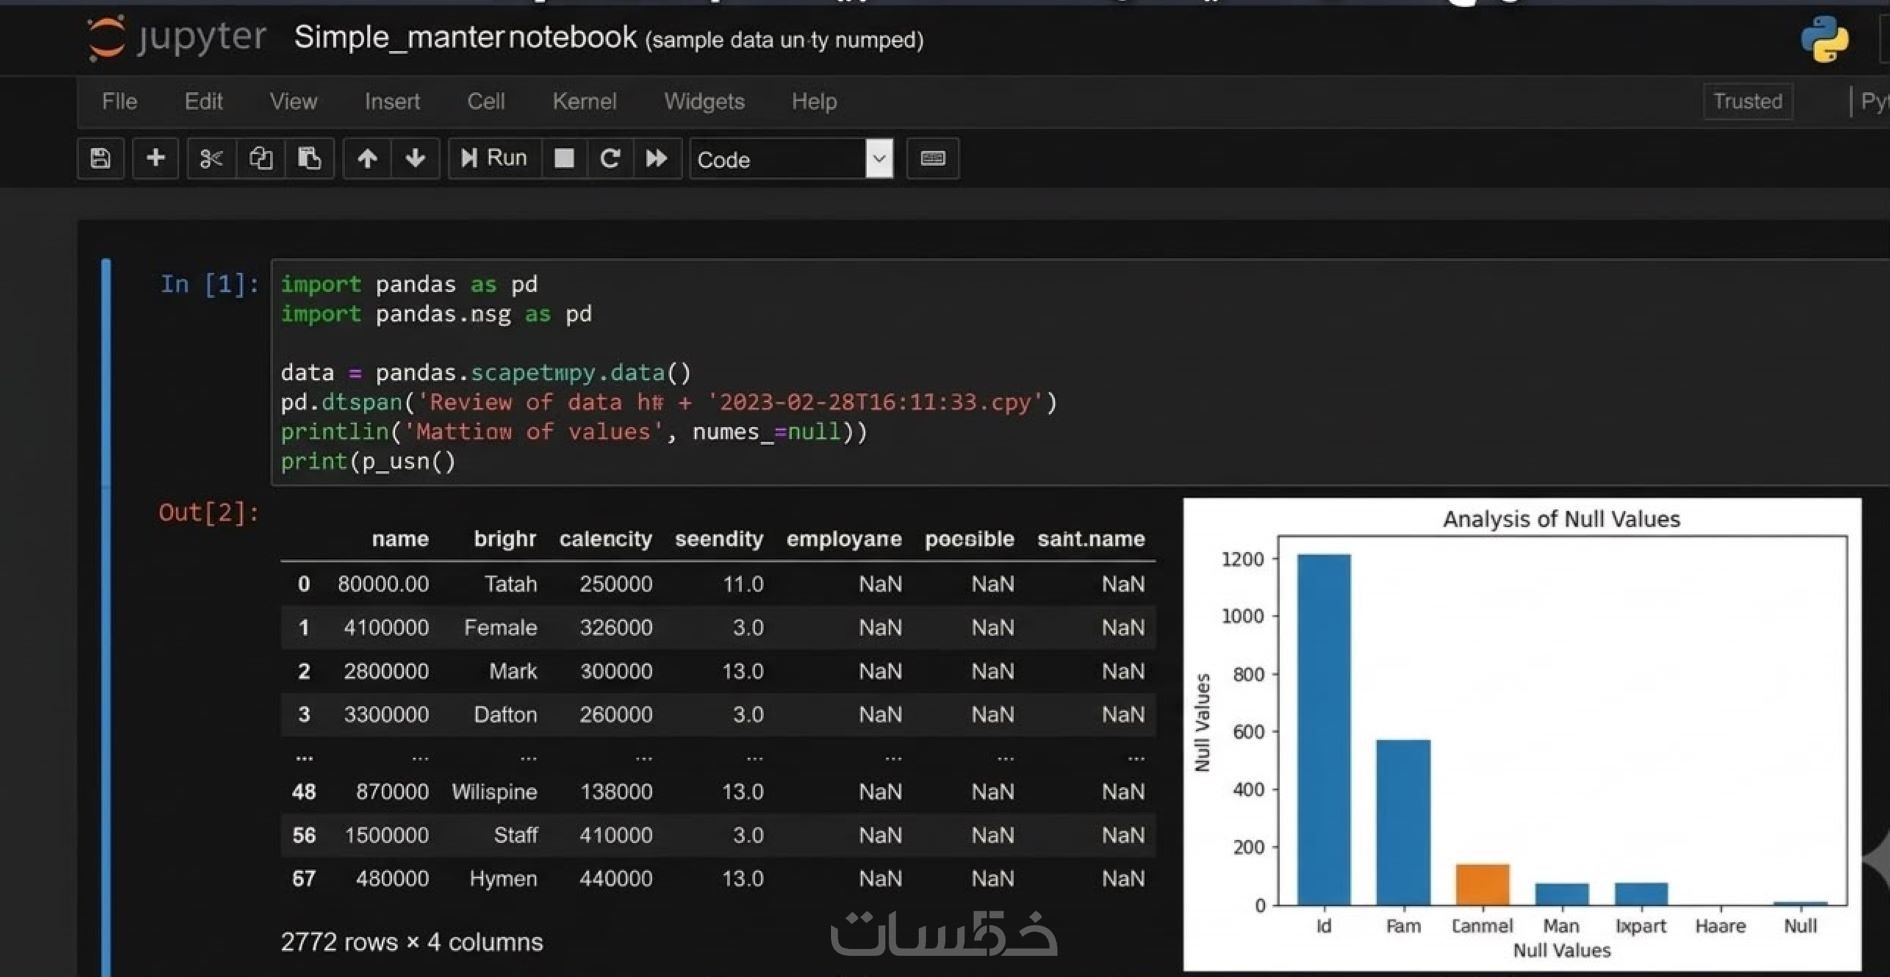
Task: Move selected cell down arrow
Action: [415, 158]
